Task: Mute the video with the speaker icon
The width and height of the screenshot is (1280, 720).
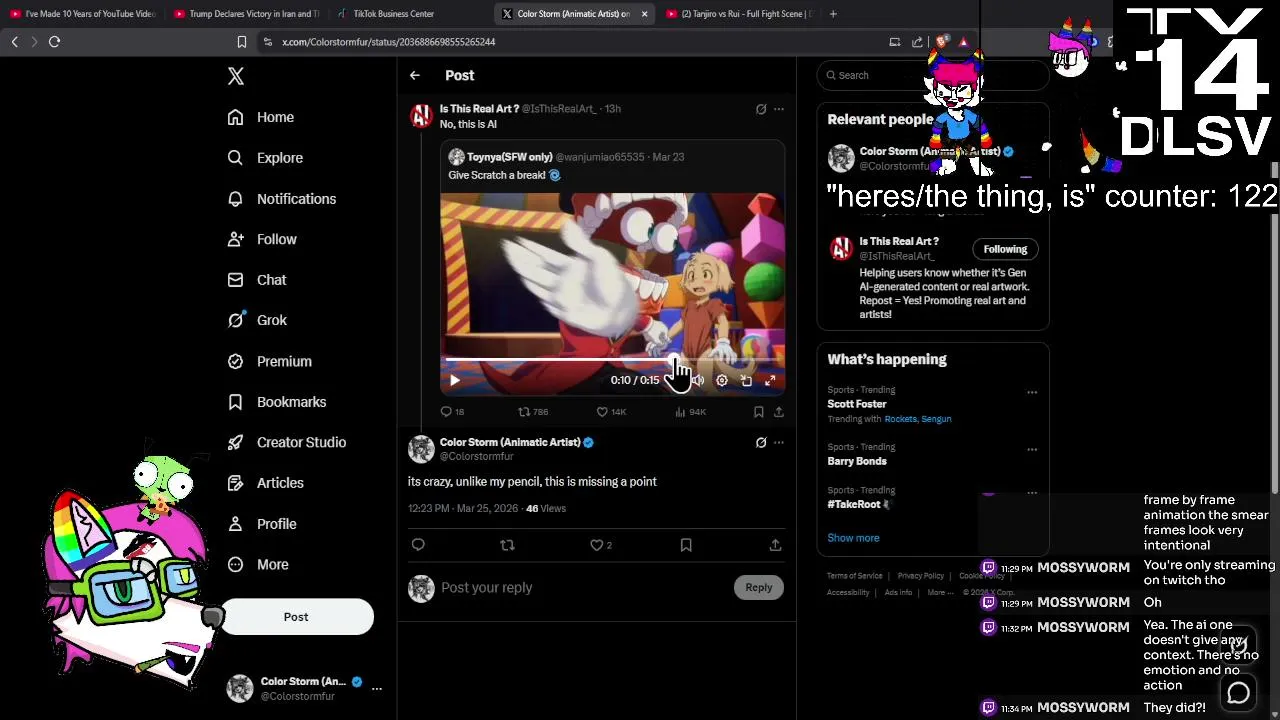Action: click(697, 380)
